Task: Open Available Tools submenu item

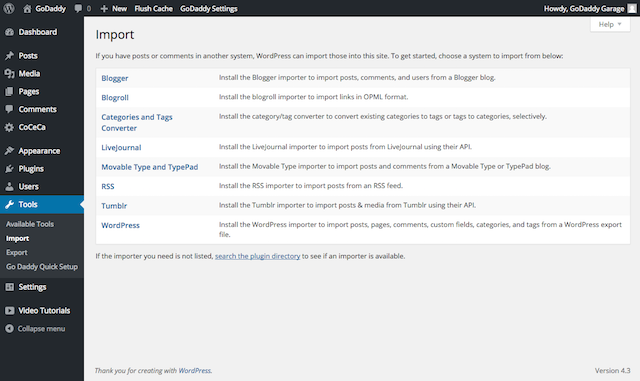Action: pos(30,224)
